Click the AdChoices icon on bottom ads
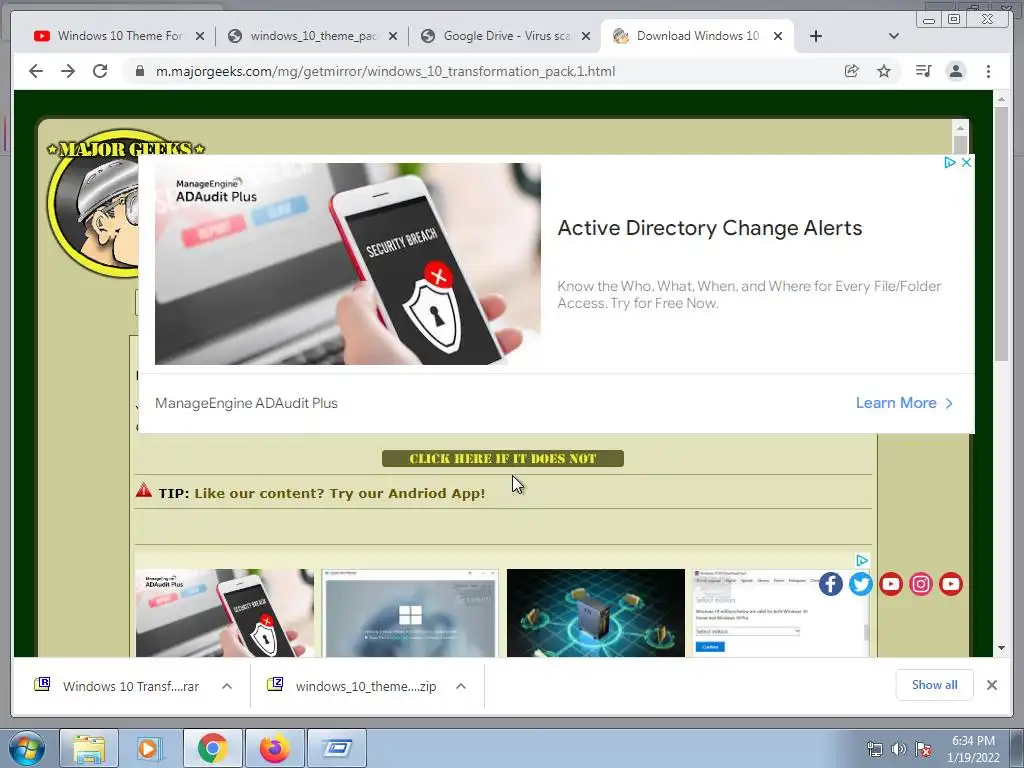Screen dimensions: 1024x768 tap(862, 560)
